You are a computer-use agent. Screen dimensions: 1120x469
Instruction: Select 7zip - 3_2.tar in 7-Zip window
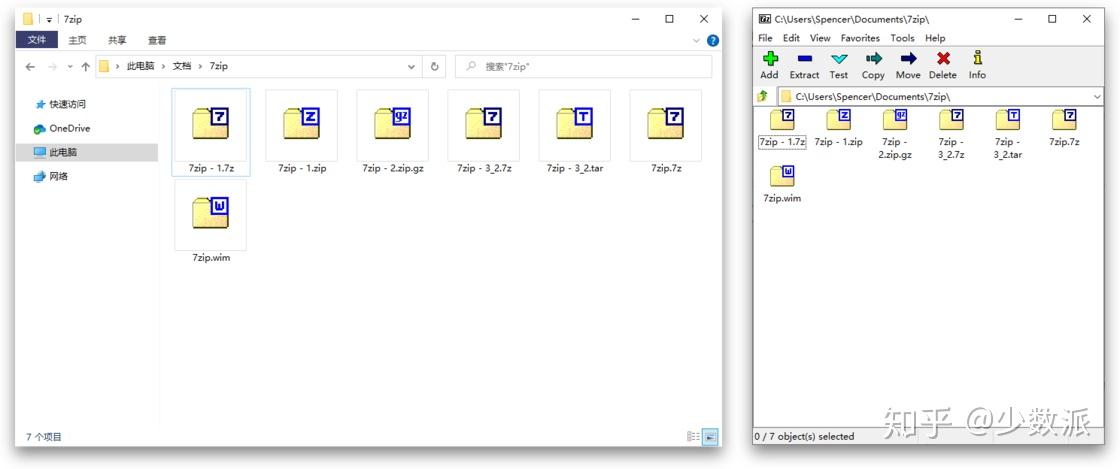pyautogui.click(x=1008, y=134)
